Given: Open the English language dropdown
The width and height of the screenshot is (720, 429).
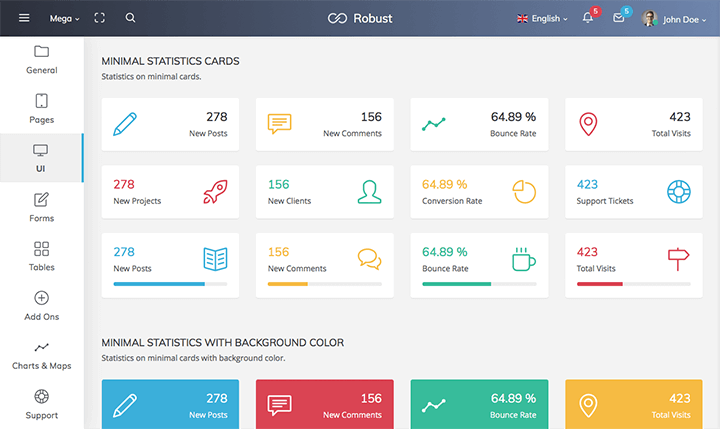Looking at the screenshot, I should coord(542,19).
